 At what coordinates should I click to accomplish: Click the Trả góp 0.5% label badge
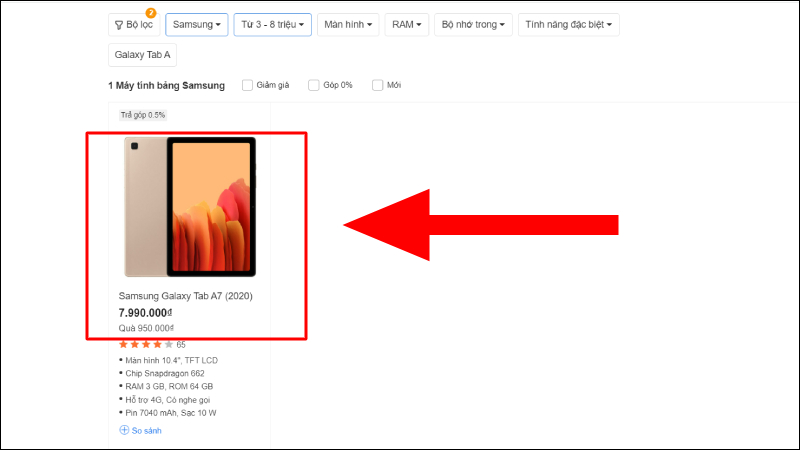pyautogui.click(x=143, y=115)
